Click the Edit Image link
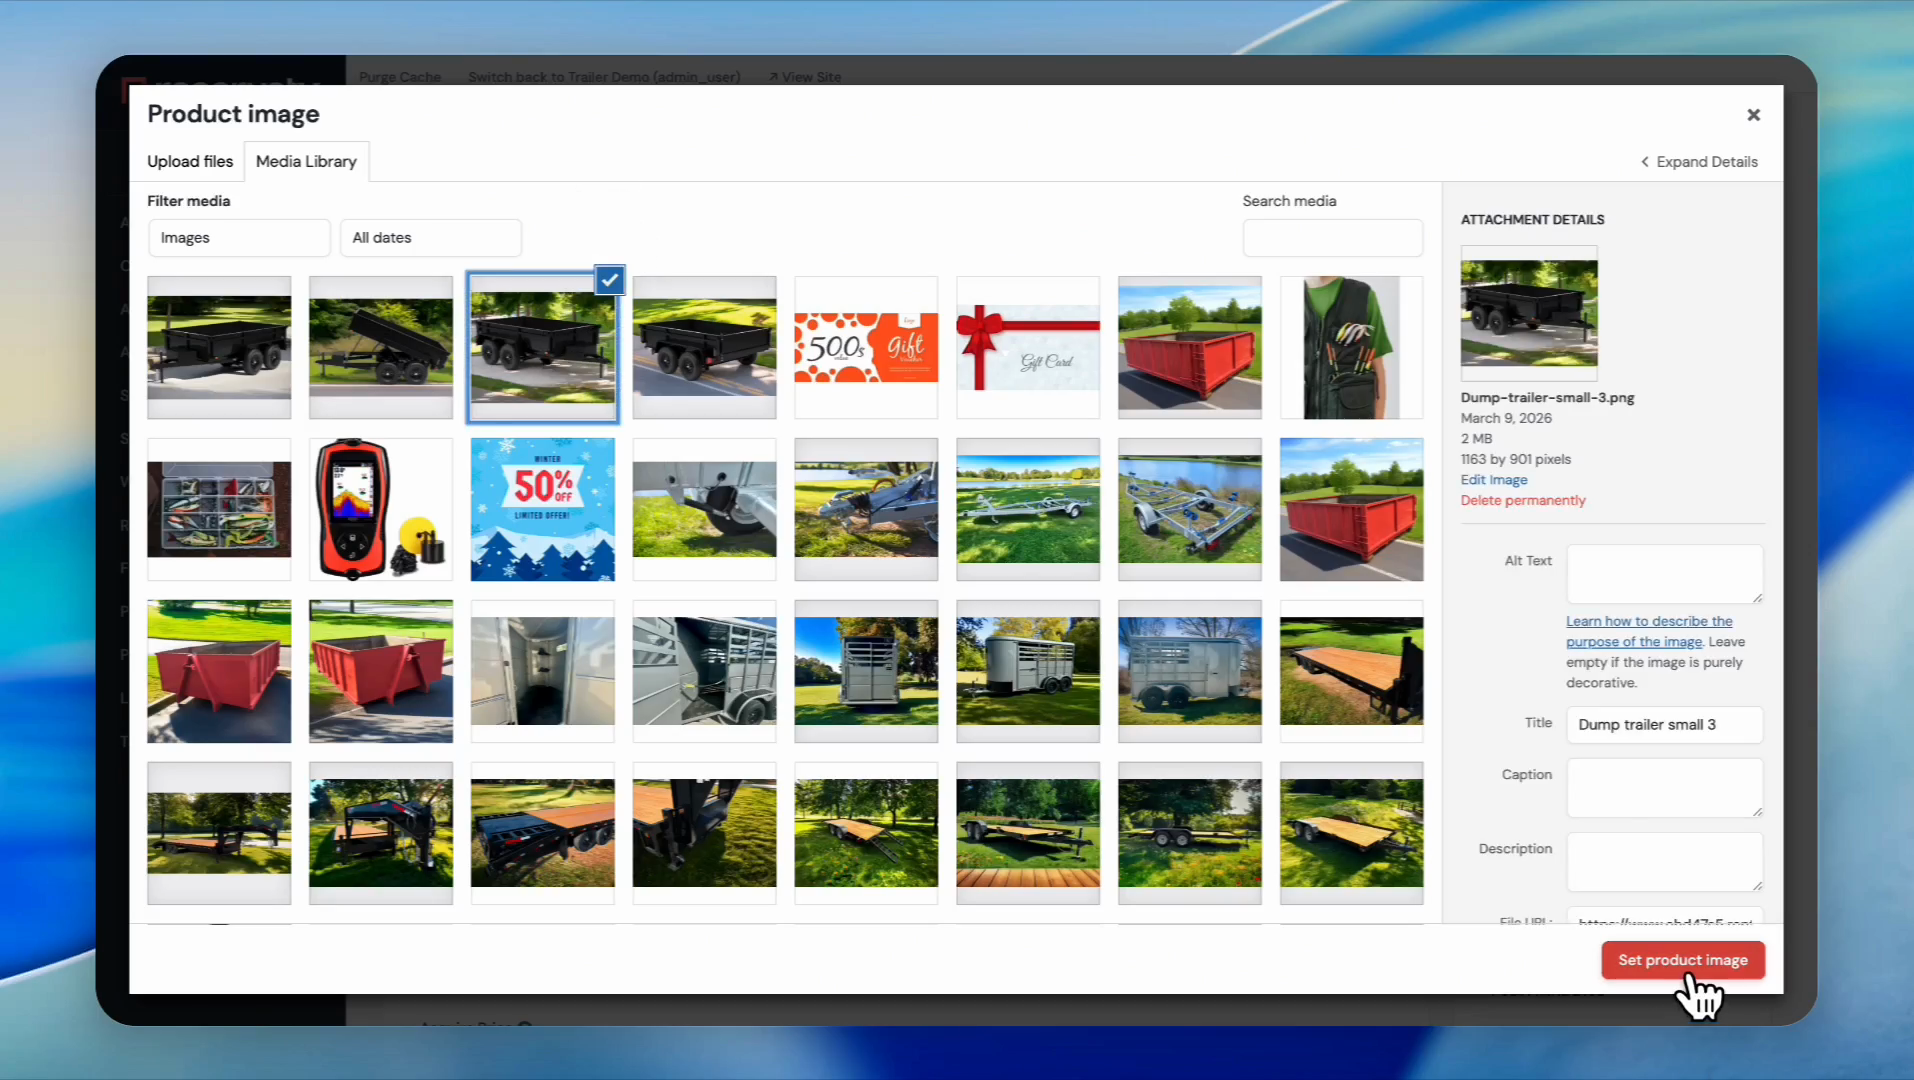1914x1080 pixels. point(1494,480)
